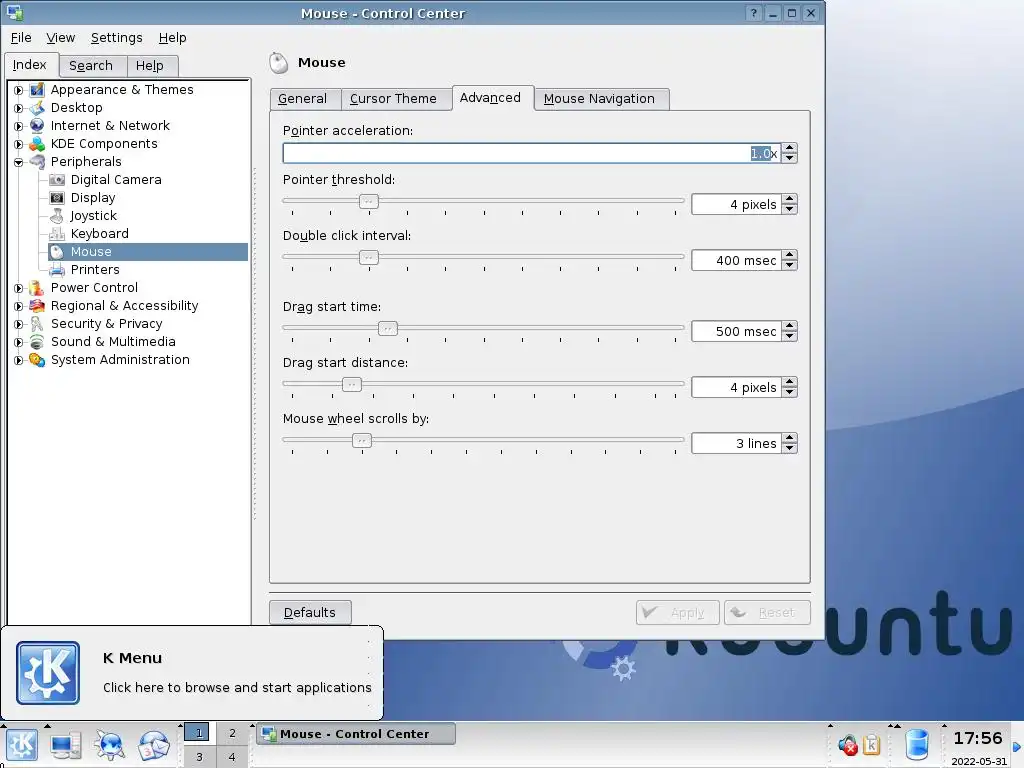Click the Keyboard icon in tree

57,234
